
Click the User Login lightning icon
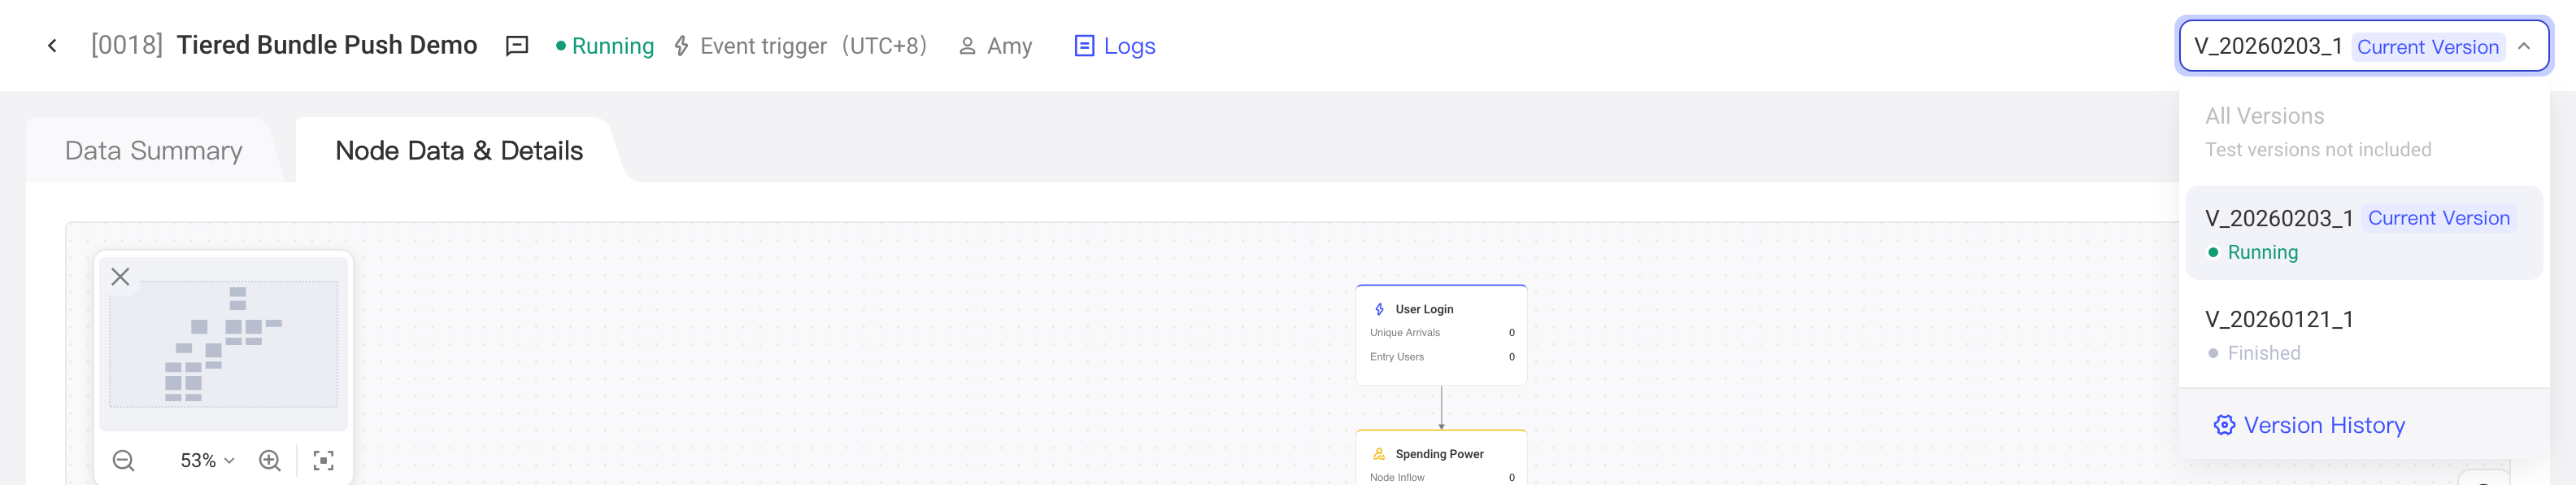[x=1380, y=309]
